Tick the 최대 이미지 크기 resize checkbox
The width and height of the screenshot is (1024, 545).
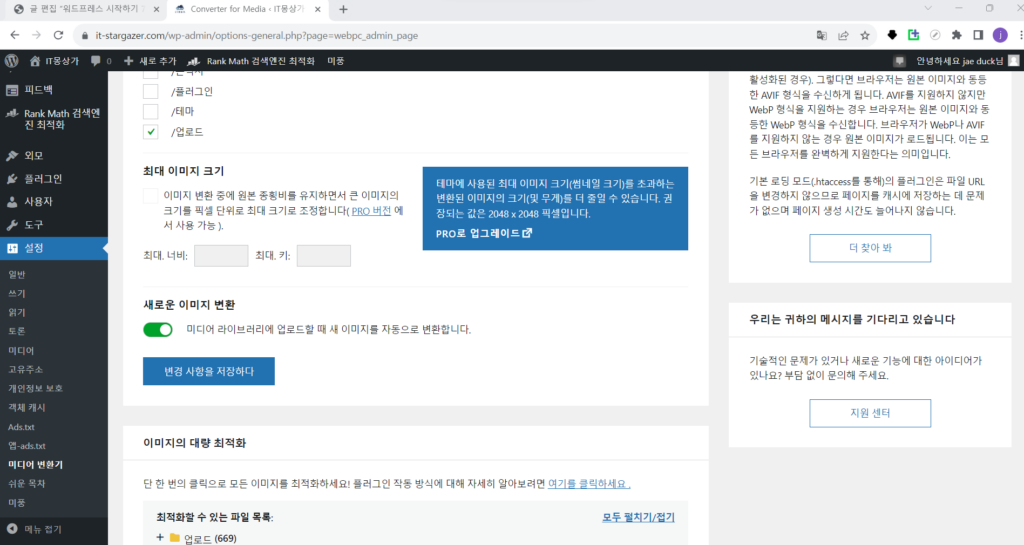click(150, 196)
